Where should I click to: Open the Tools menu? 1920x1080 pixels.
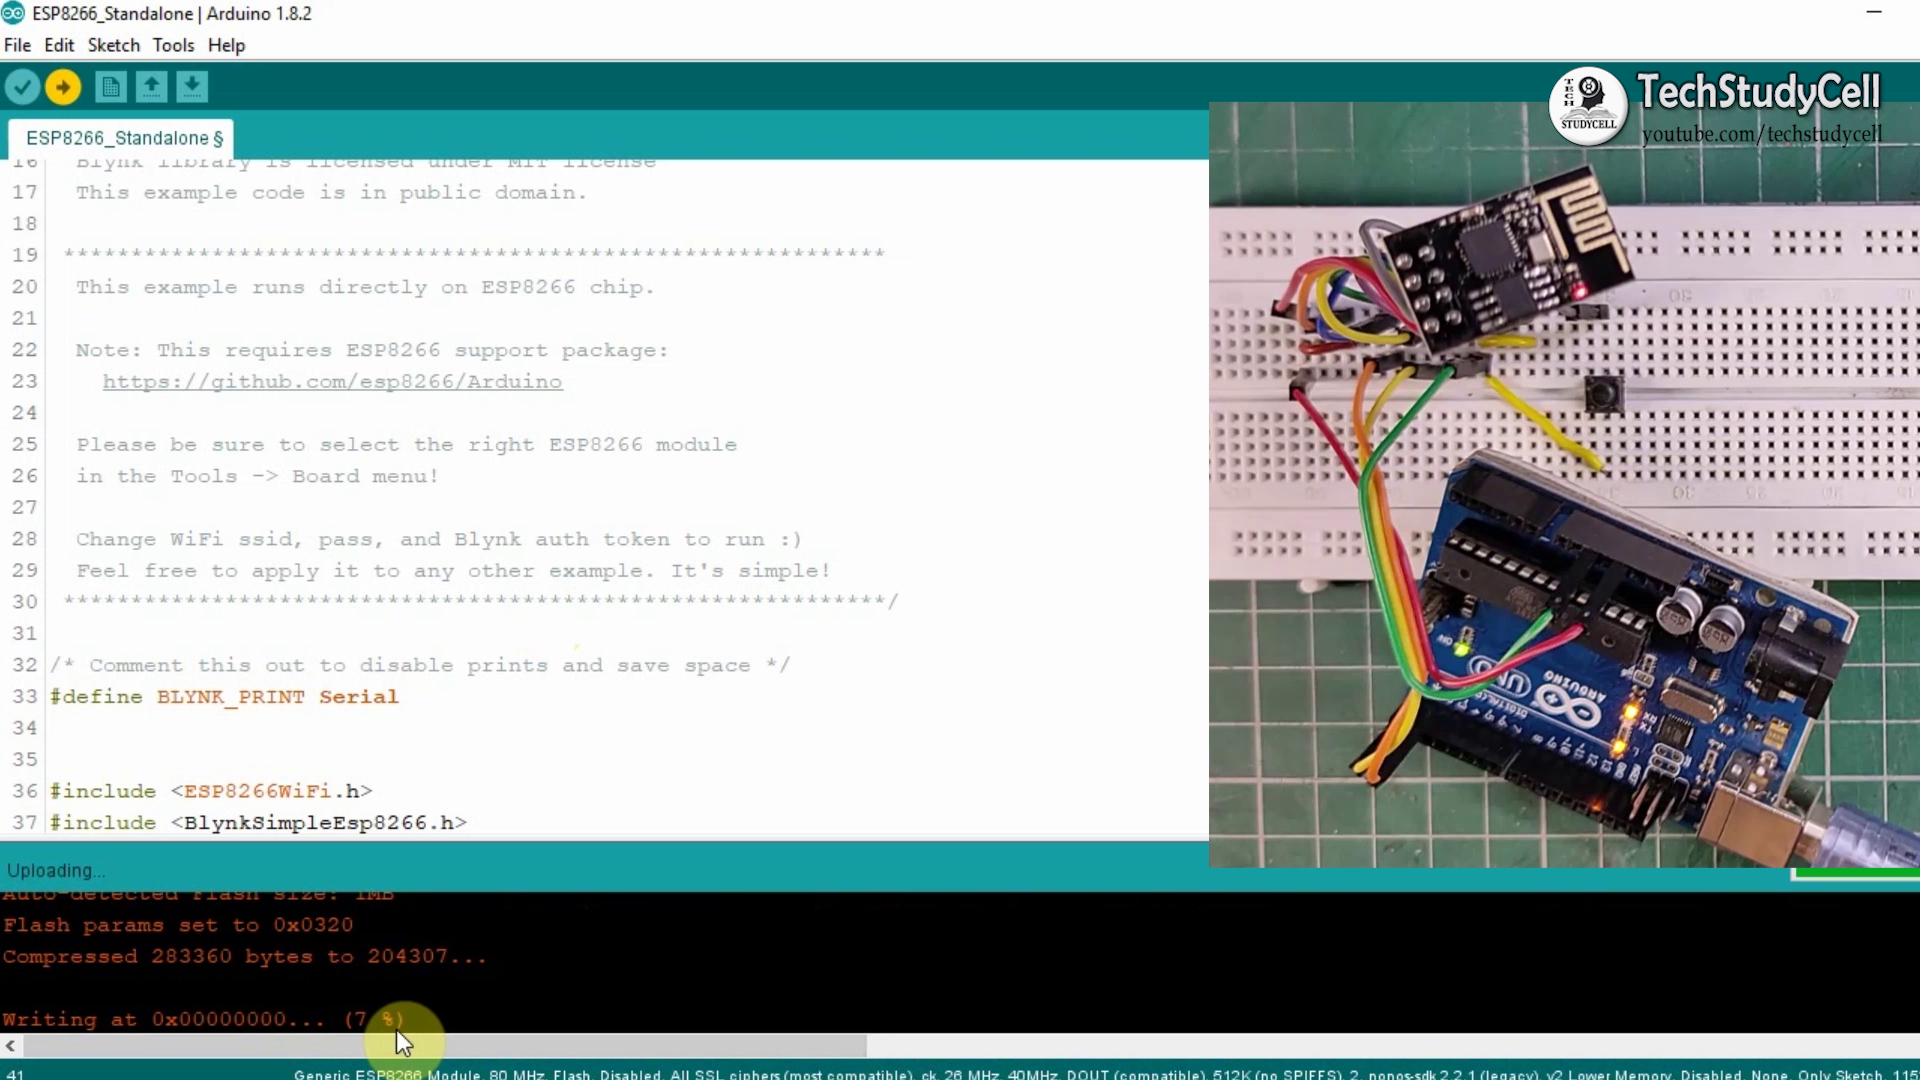[x=173, y=45]
